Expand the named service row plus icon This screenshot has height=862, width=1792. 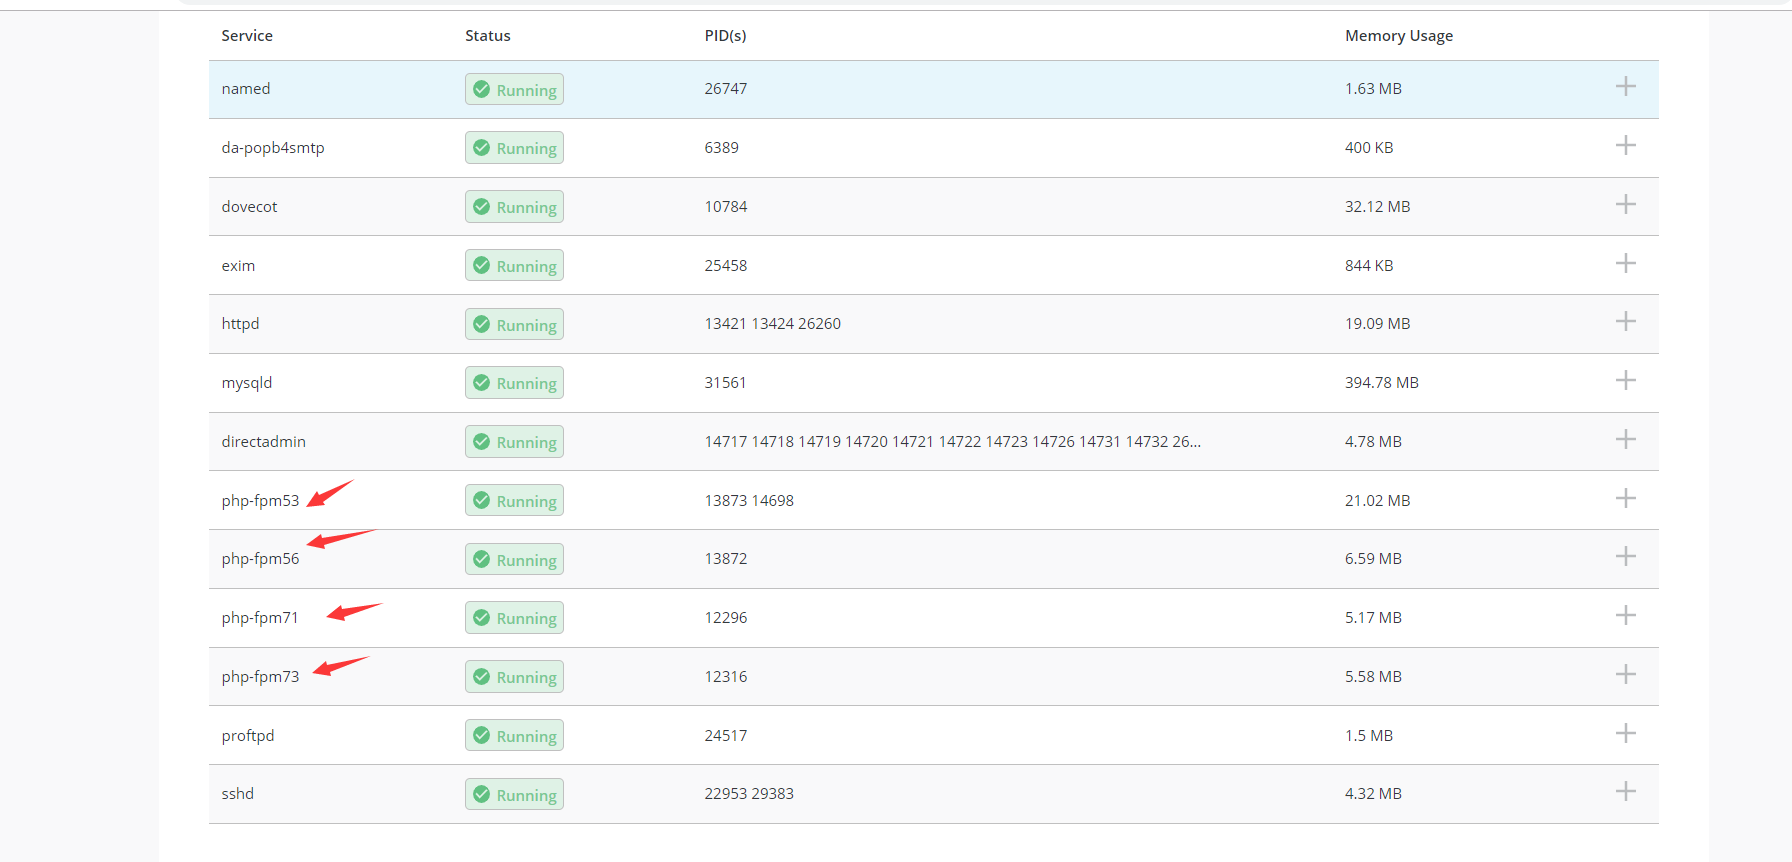(x=1626, y=87)
